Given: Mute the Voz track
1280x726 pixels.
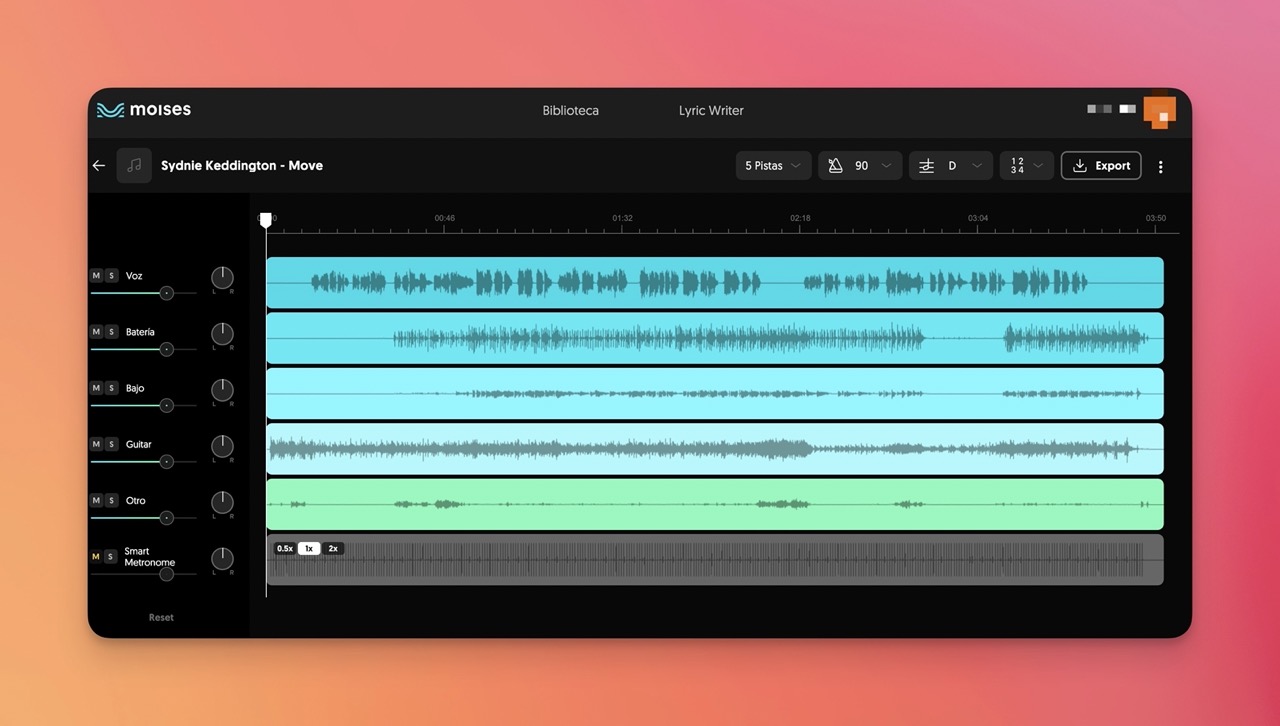Looking at the screenshot, I should click(x=97, y=276).
